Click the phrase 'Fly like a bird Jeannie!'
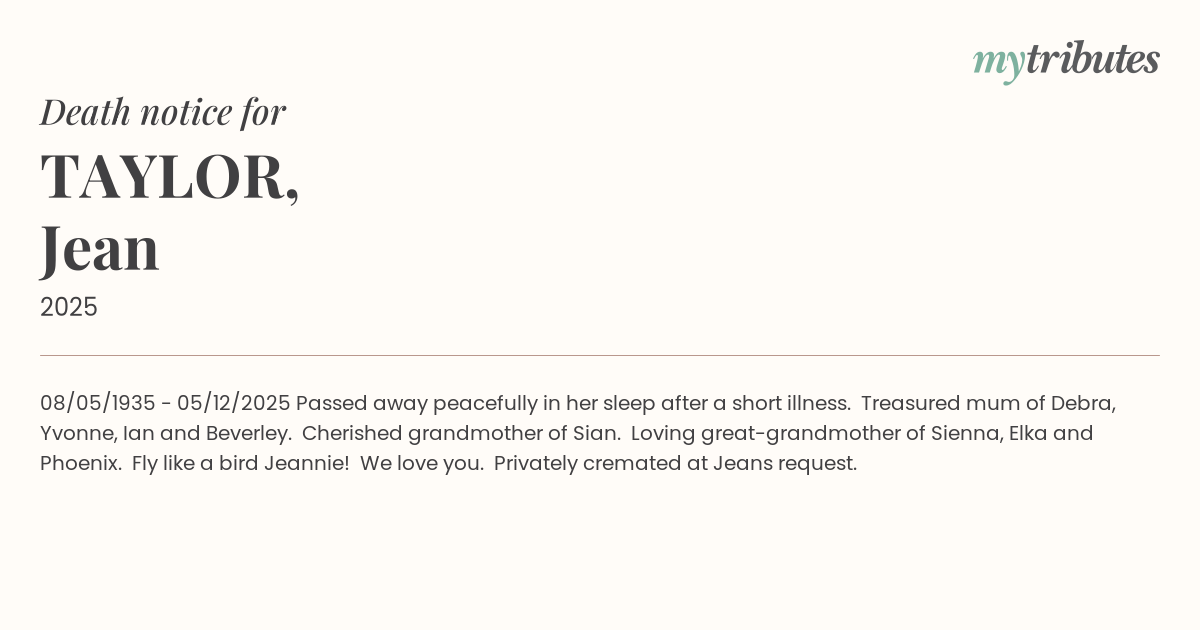The width and height of the screenshot is (1200, 630). pyautogui.click(x=240, y=463)
